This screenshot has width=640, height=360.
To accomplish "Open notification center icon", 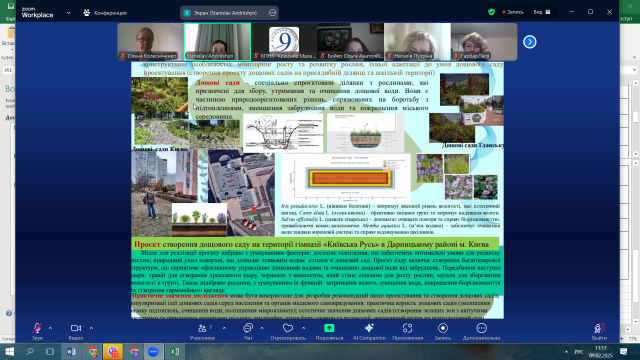I will 624,351.
